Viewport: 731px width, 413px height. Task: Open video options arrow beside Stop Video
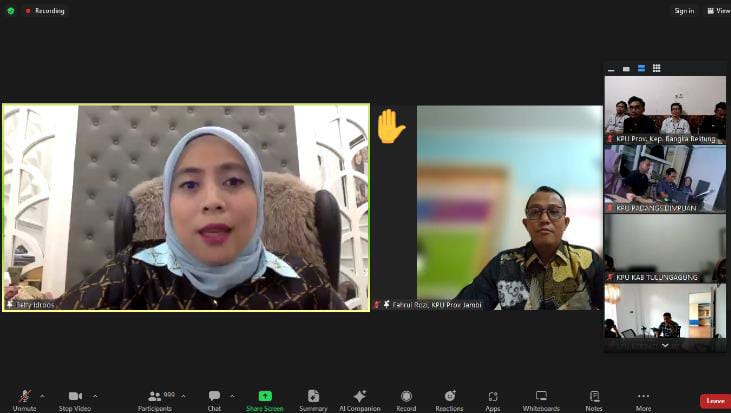[x=95, y=395]
